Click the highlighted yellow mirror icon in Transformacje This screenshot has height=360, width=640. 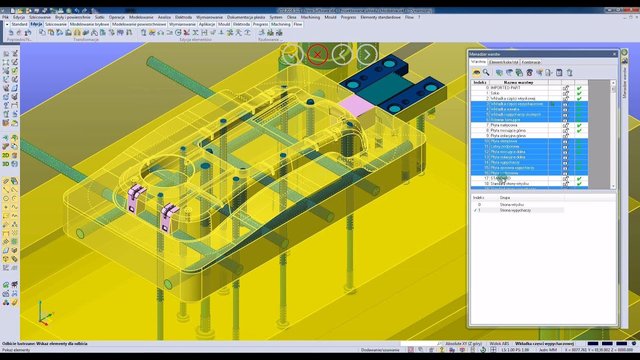click(77, 32)
